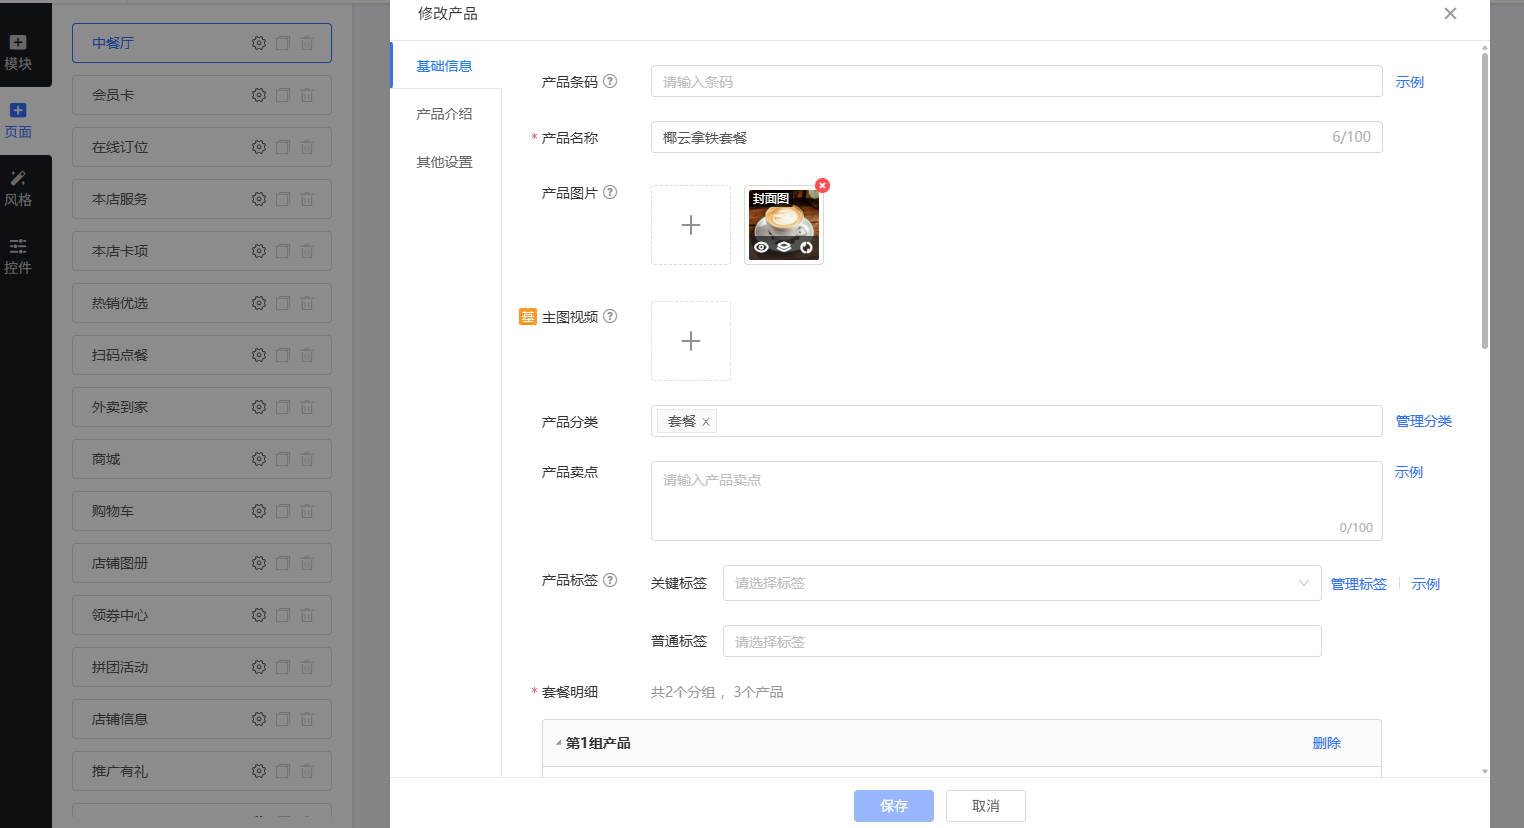The image size is (1524, 828).
Task: Collapse the 第1组产品 group
Action: (558, 743)
